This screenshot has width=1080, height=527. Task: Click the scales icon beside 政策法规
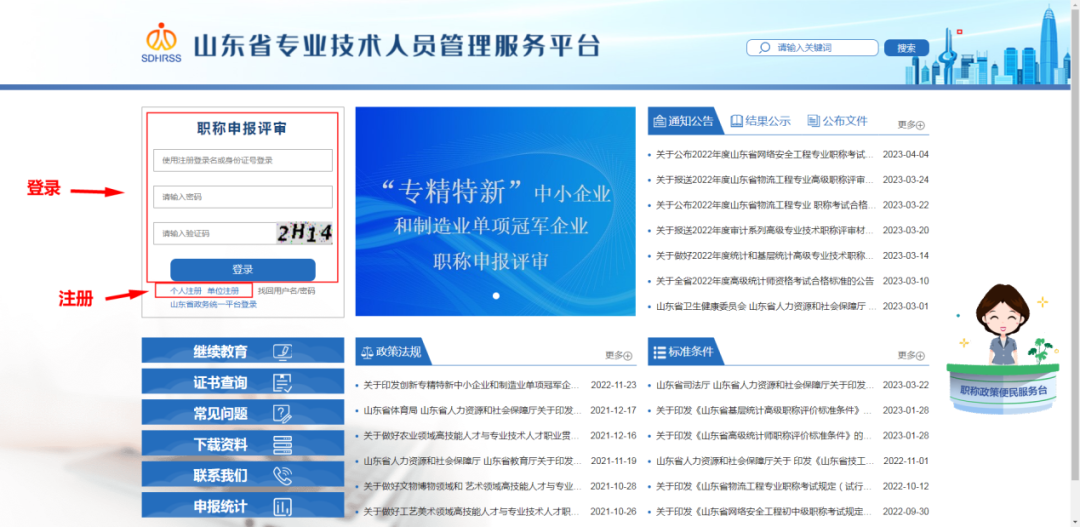tap(366, 352)
